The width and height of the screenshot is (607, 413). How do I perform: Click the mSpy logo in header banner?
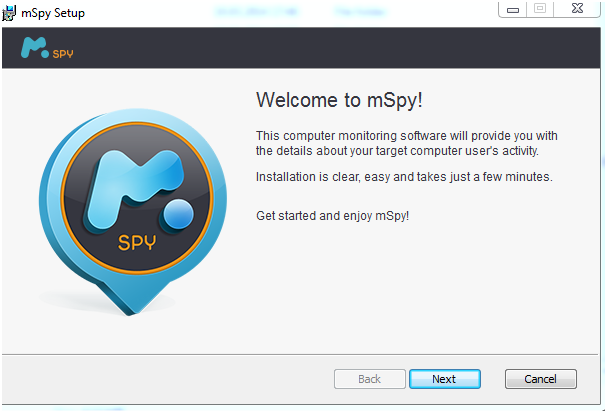(47, 48)
